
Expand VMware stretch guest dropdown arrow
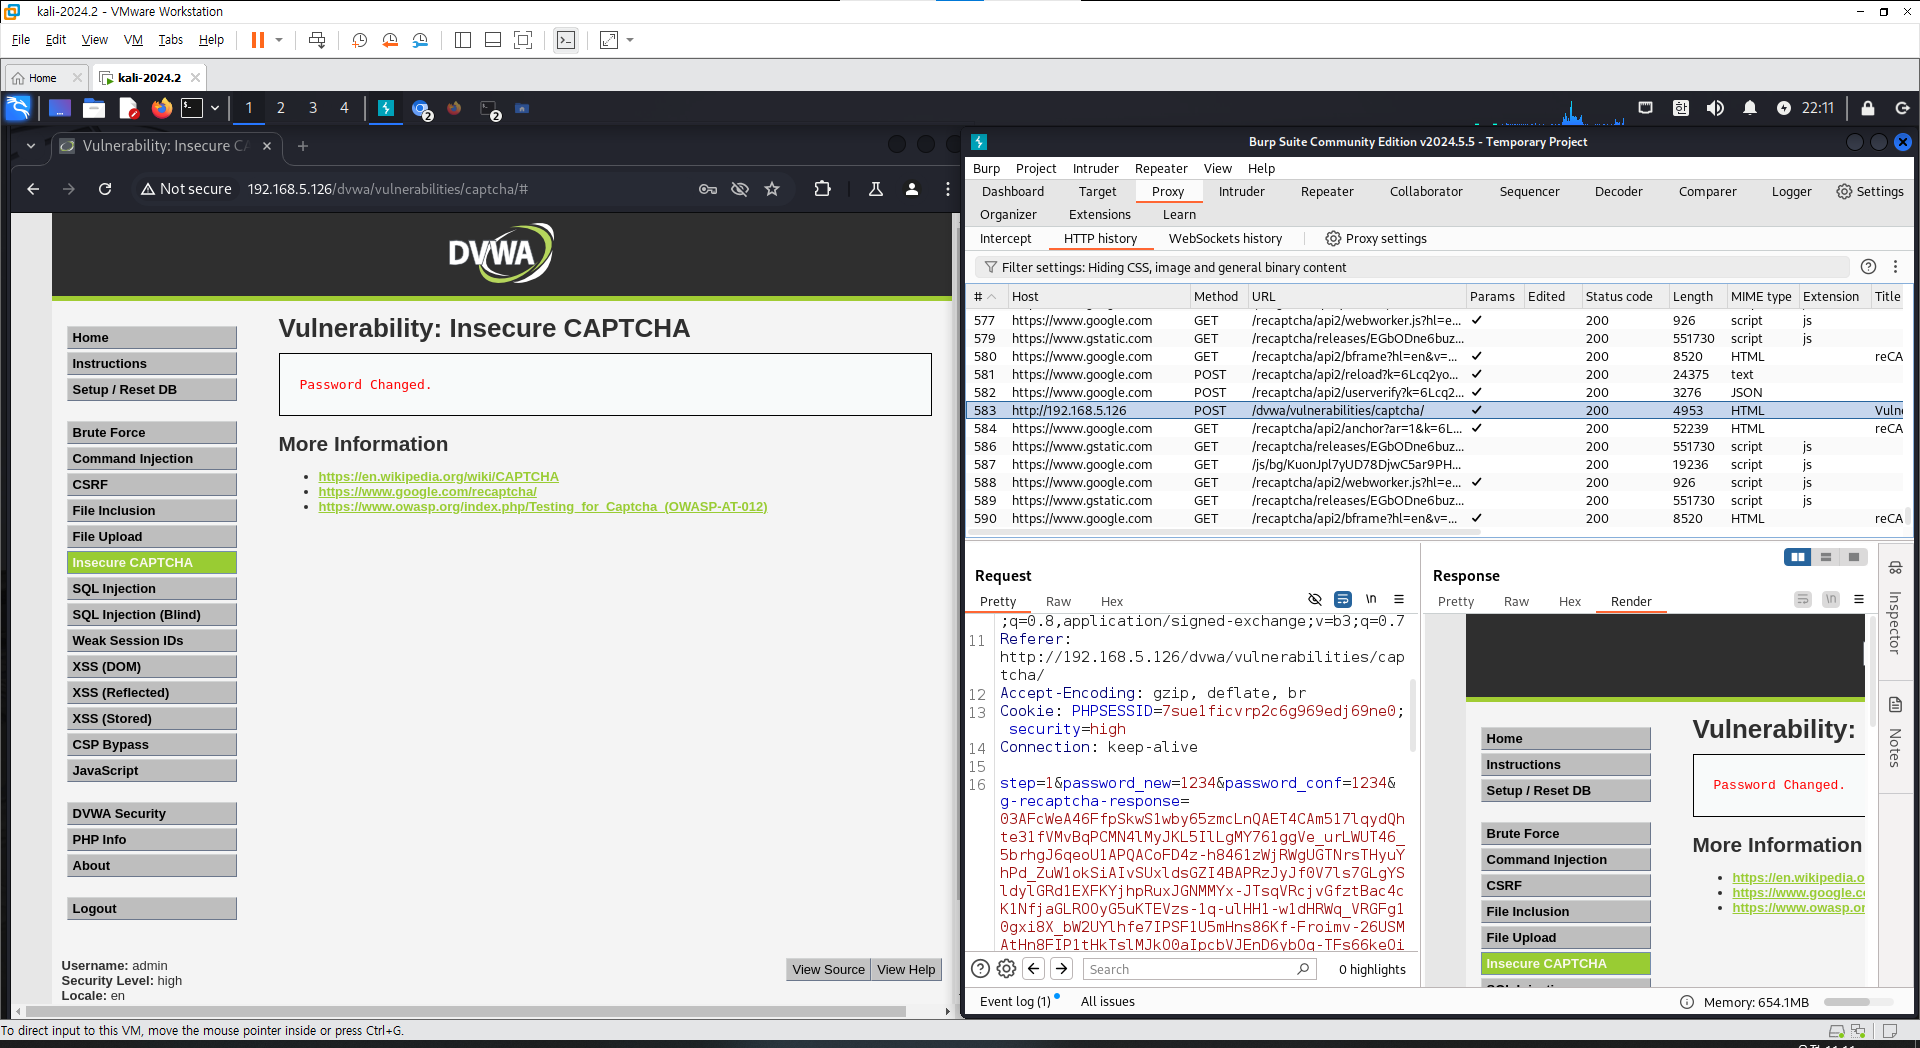point(630,40)
